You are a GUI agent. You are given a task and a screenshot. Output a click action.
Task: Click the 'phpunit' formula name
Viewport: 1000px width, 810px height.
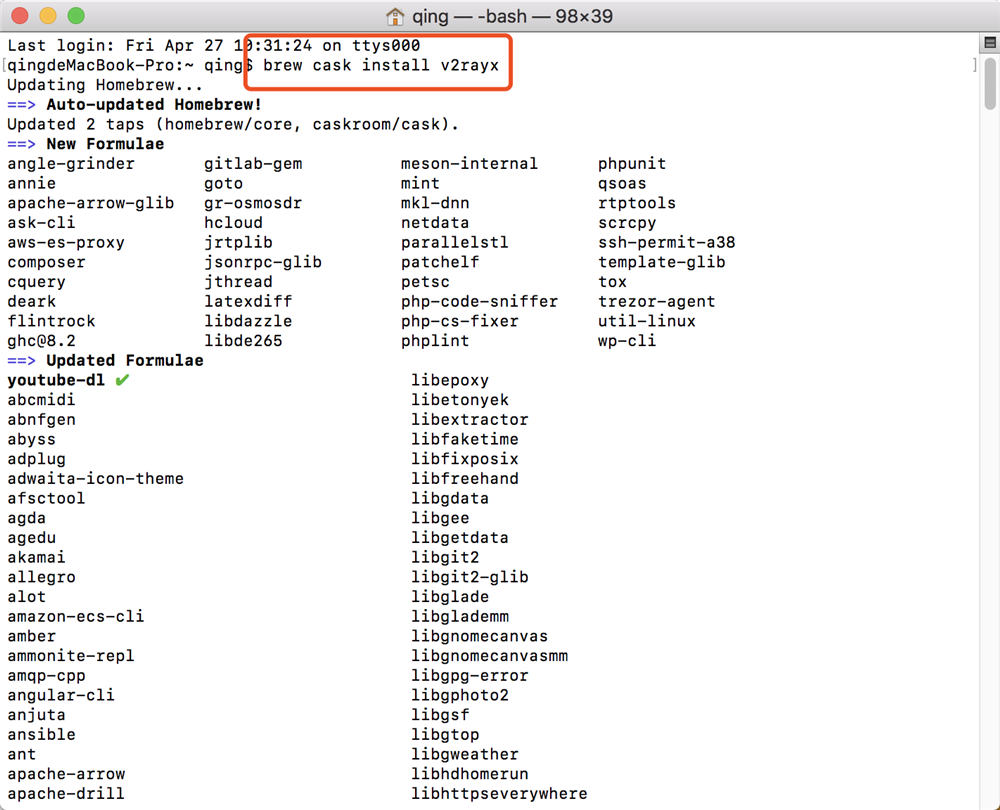tap(632, 164)
